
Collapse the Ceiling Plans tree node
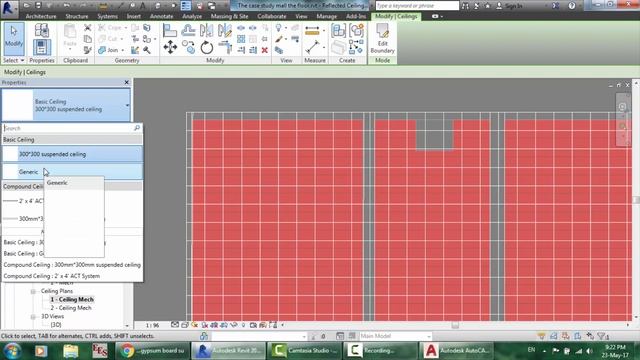click(x=33, y=291)
